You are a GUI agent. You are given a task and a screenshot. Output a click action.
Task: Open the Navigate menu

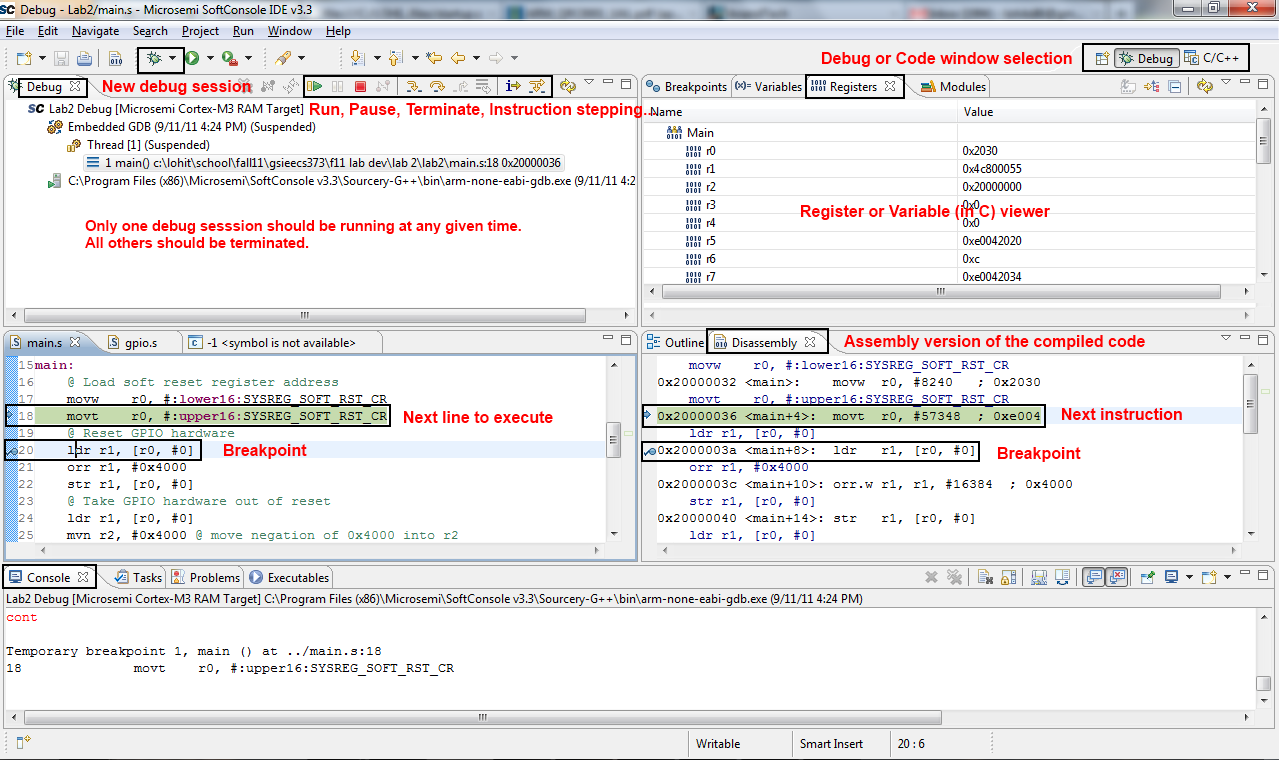tap(95, 31)
